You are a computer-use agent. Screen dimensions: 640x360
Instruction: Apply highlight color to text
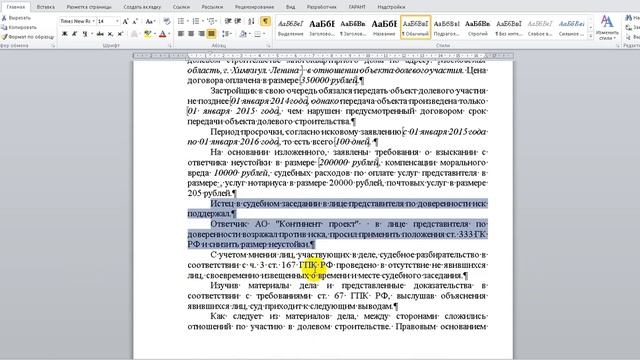147,34
